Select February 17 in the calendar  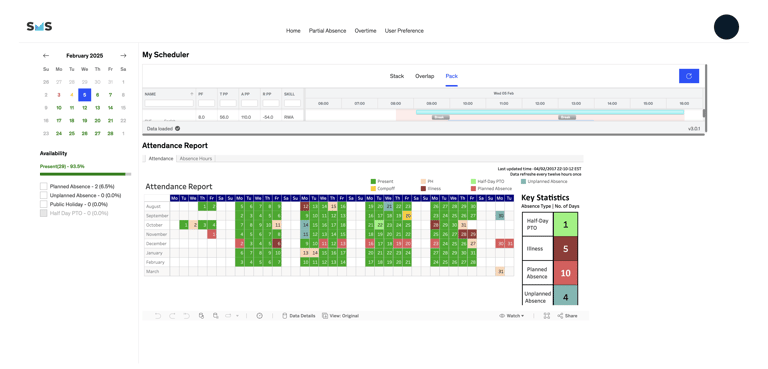pos(59,121)
